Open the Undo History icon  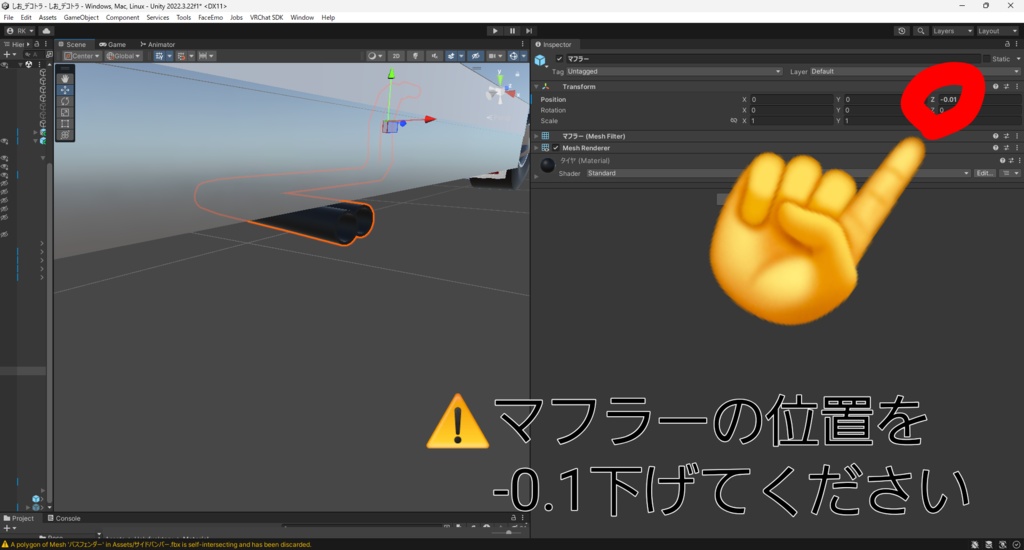click(902, 31)
